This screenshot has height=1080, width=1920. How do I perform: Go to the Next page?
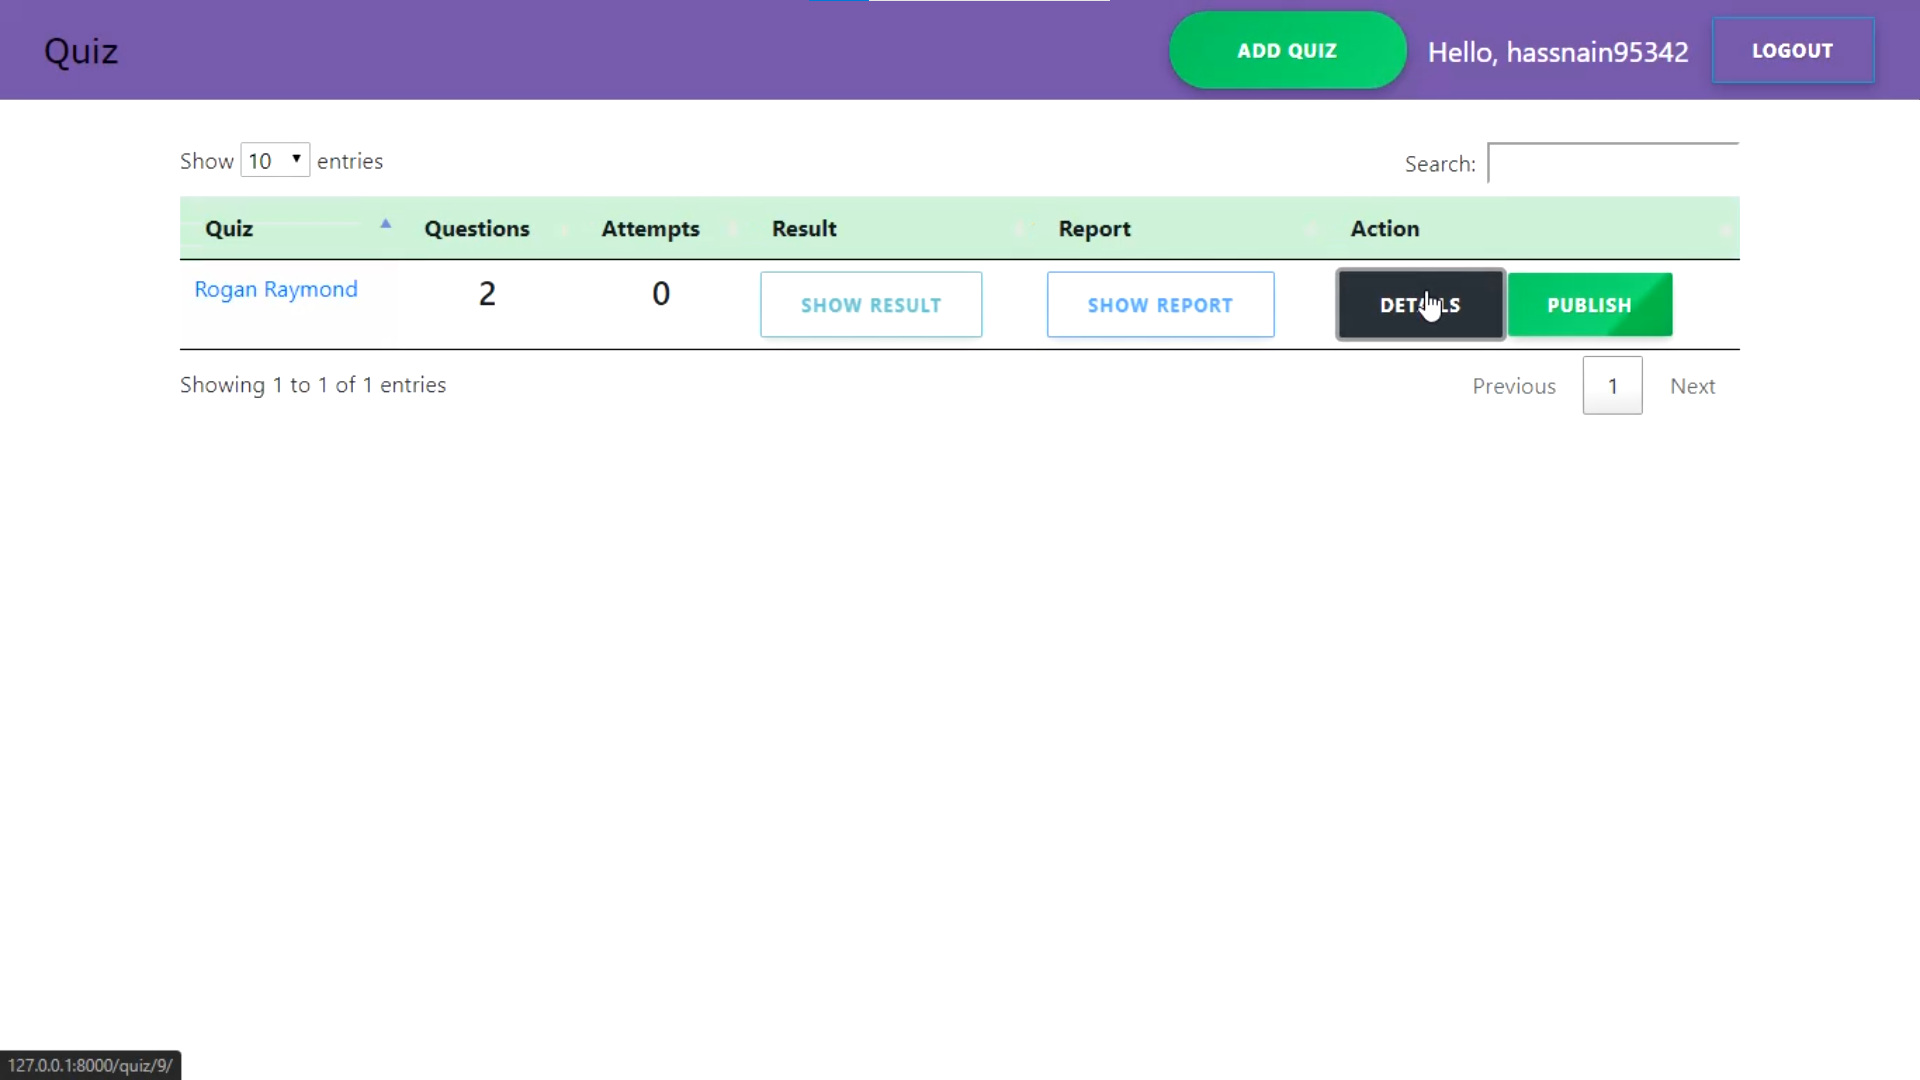click(1692, 386)
